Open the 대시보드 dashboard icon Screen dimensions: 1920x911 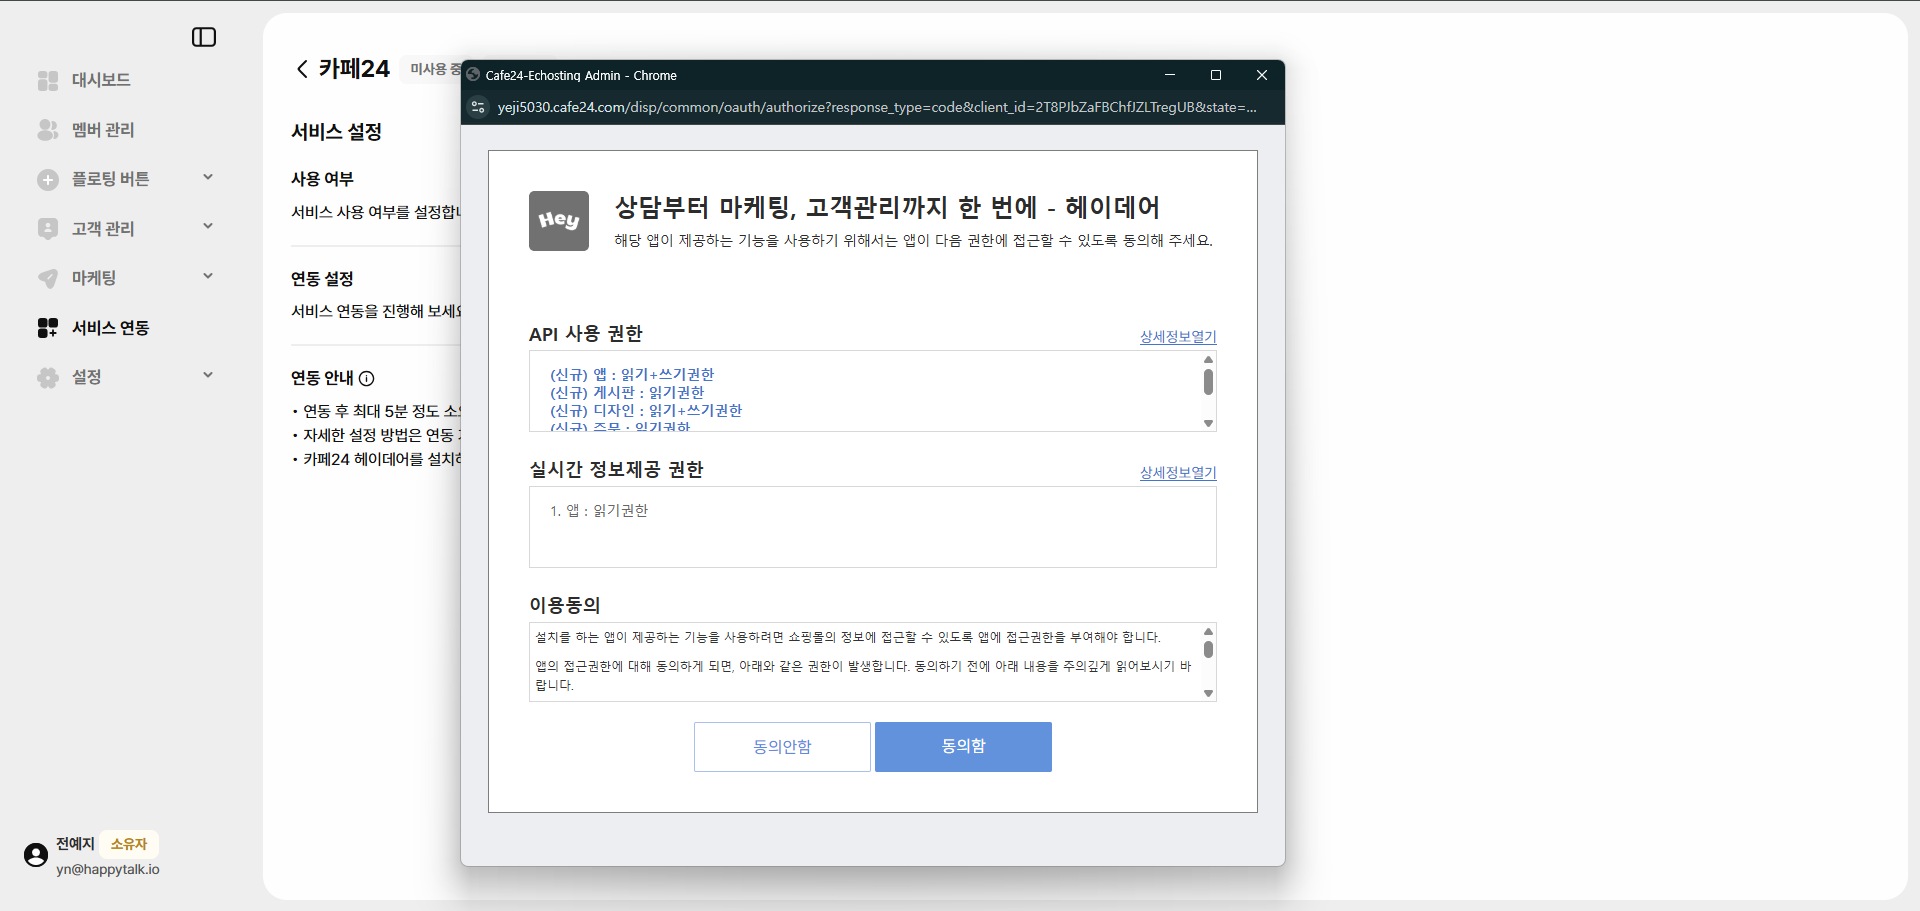[48, 80]
